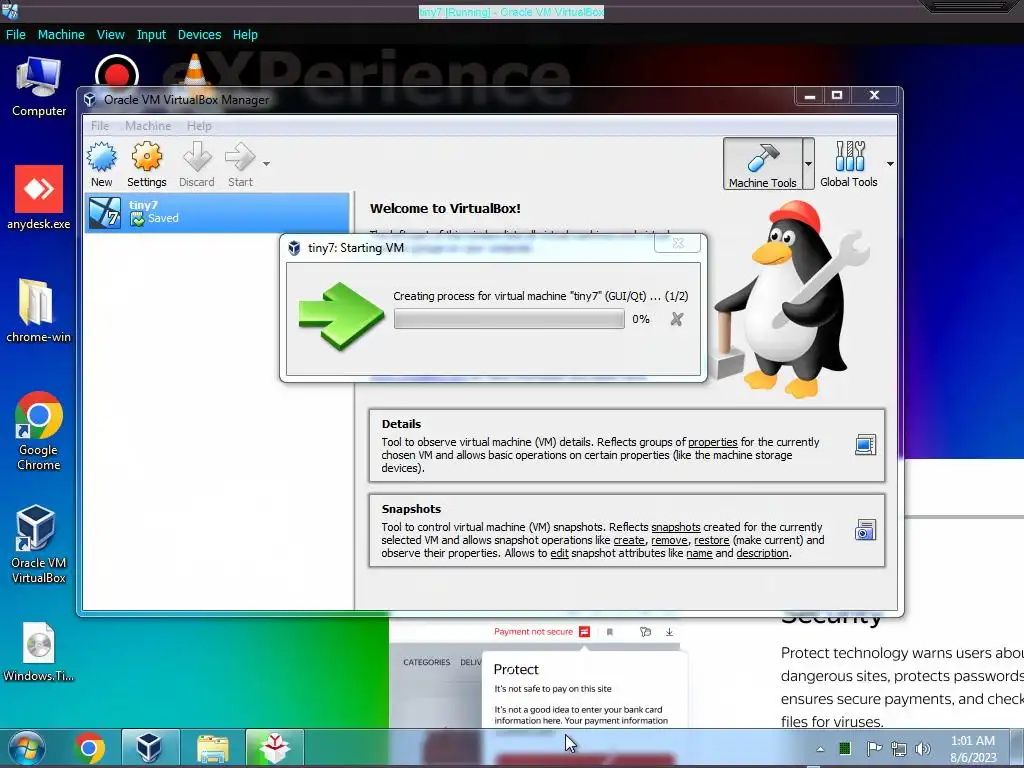Select the Google Chrome desktop shortcut
The image size is (1024, 768).
tap(39, 431)
